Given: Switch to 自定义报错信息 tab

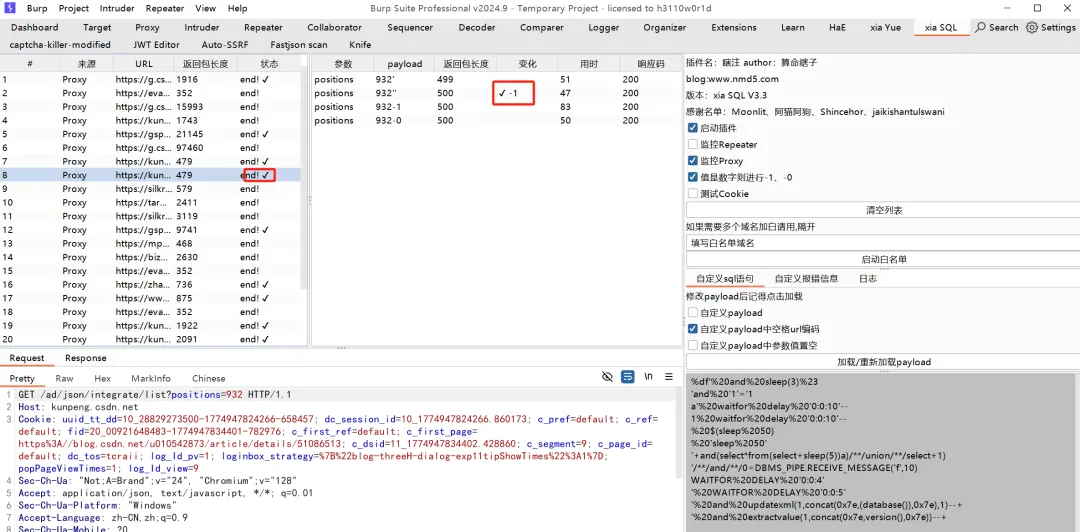Looking at the screenshot, I should 806,279.
